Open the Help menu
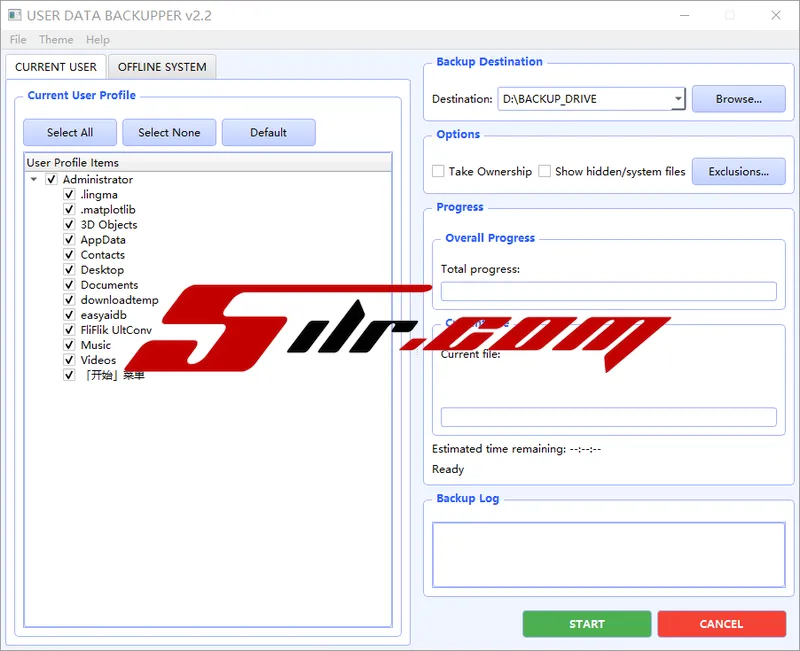Screen dimensions: 800x651 [x=97, y=39]
